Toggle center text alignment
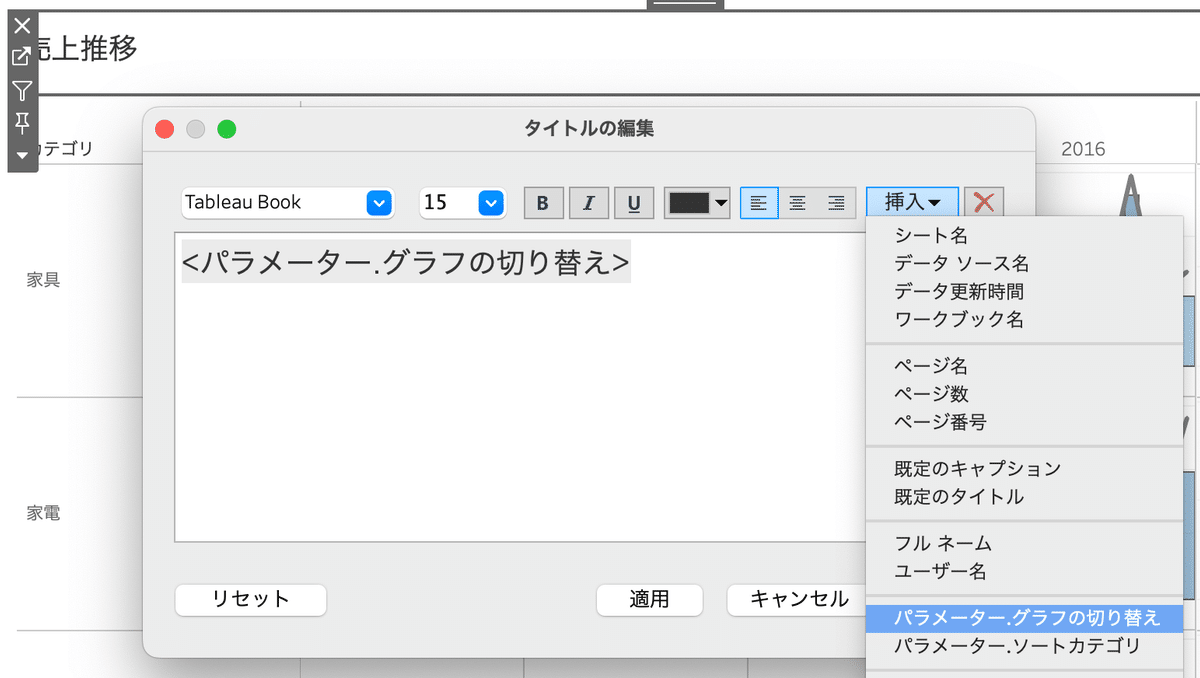This screenshot has height=678, width=1200. click(797, 202)
